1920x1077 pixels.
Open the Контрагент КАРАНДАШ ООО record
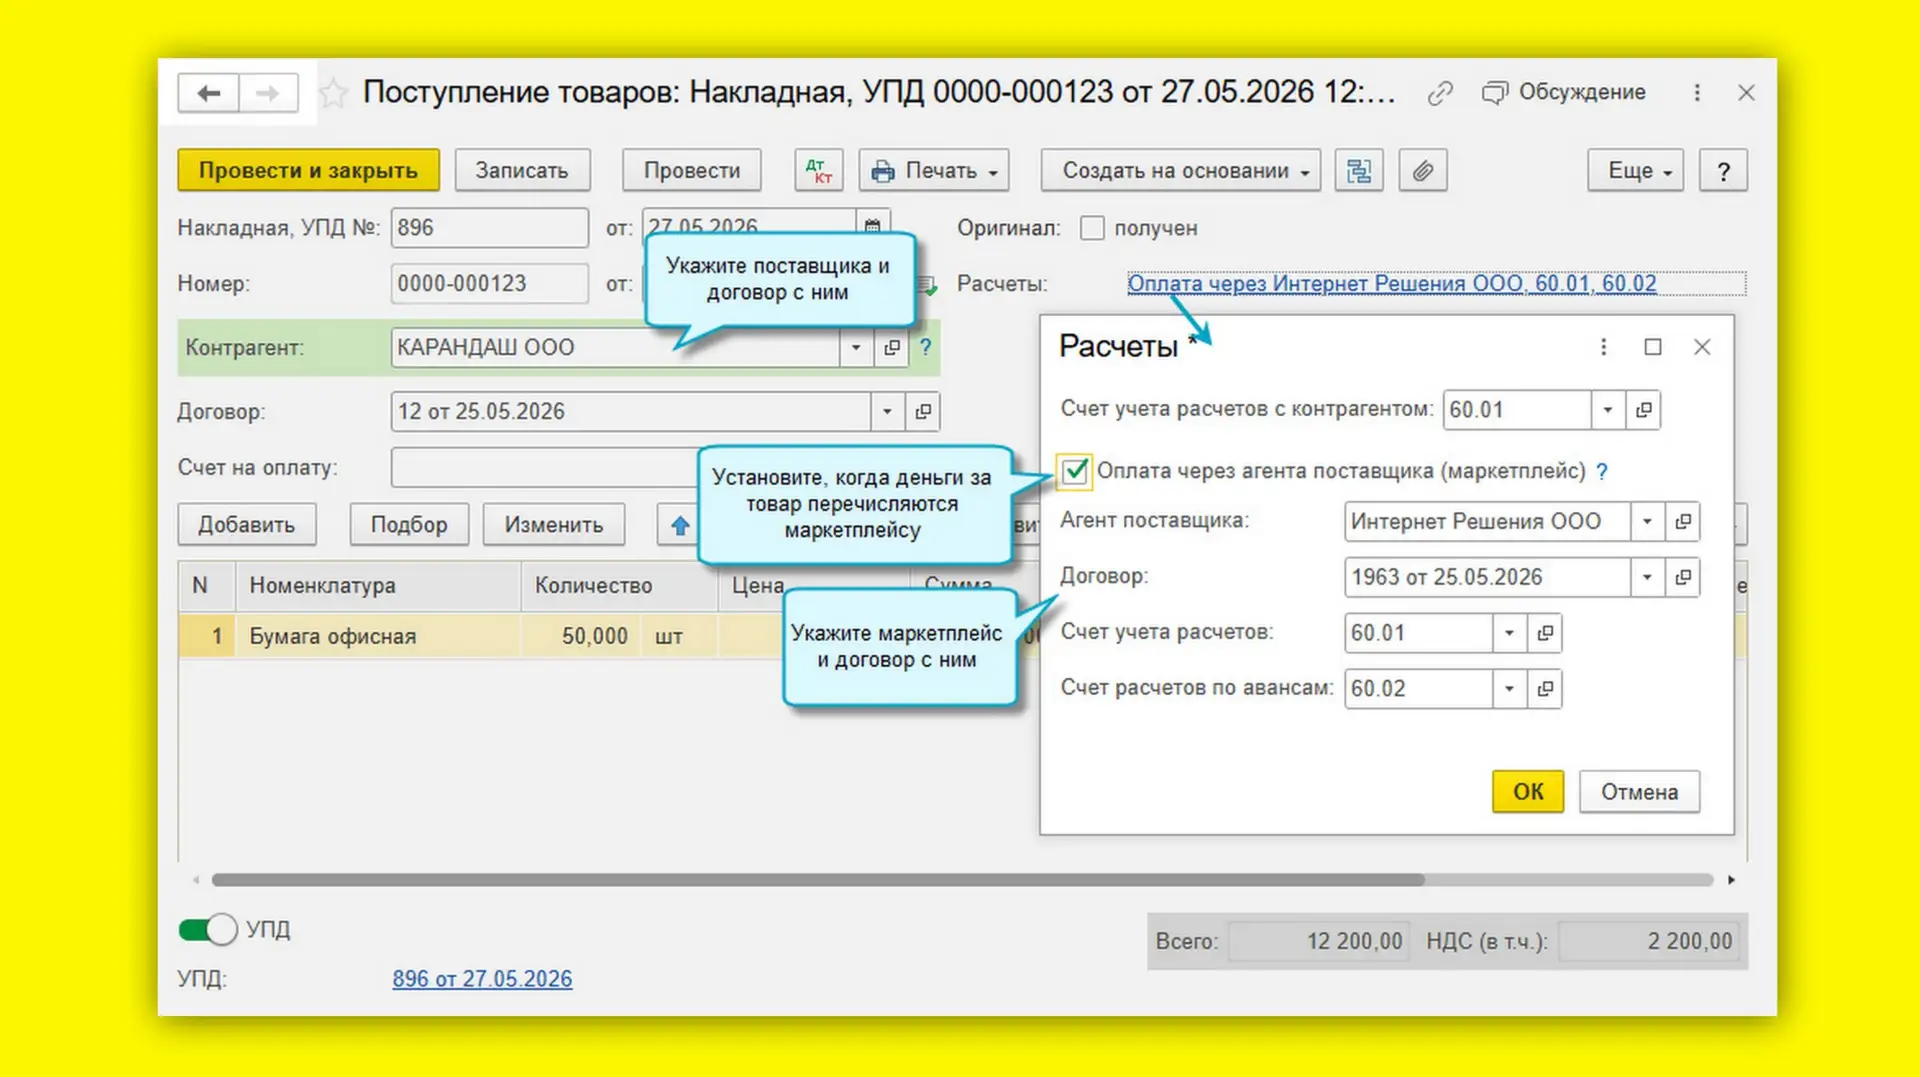891,348
